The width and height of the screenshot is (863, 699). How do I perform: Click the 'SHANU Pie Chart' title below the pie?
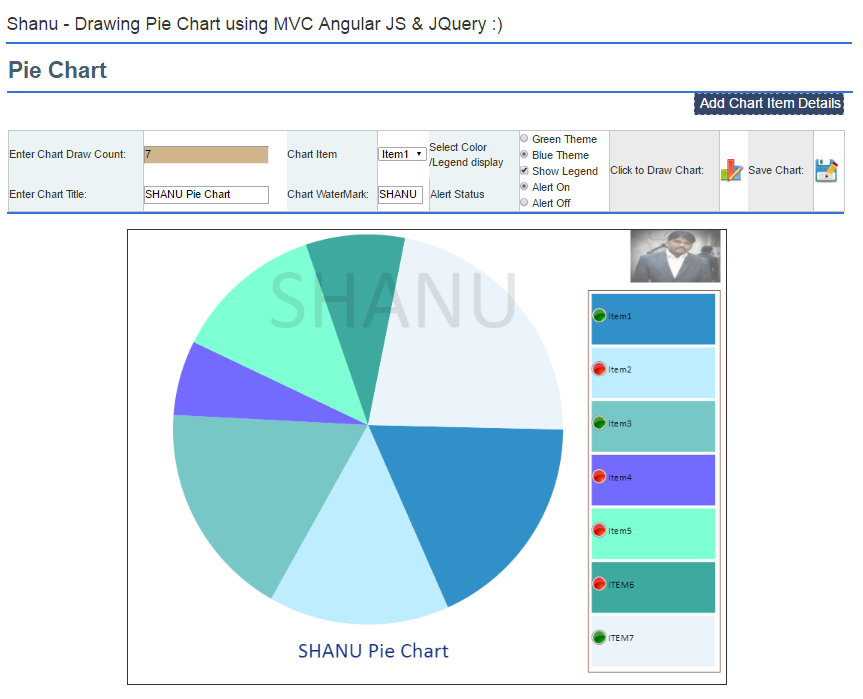click(373, 651)
